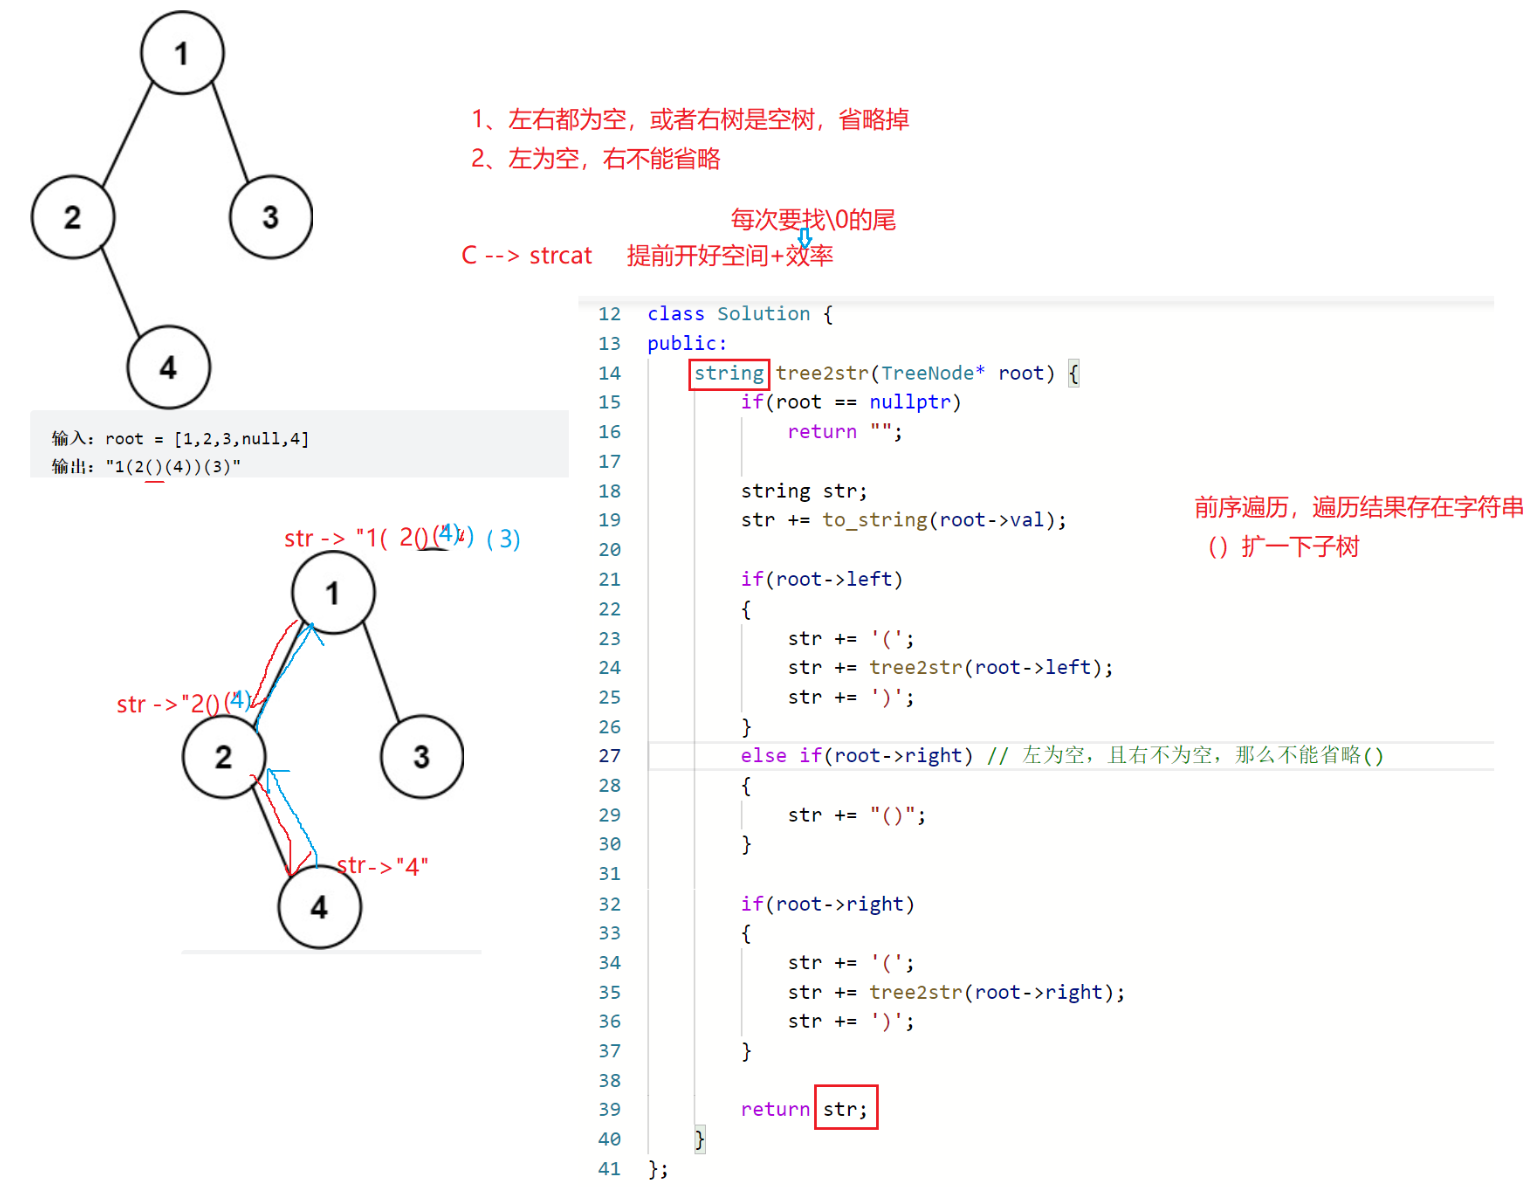Click node 1 in the annotated lower tree
This screenshot has height=1187, width=1540.
(x=333, y=593)
